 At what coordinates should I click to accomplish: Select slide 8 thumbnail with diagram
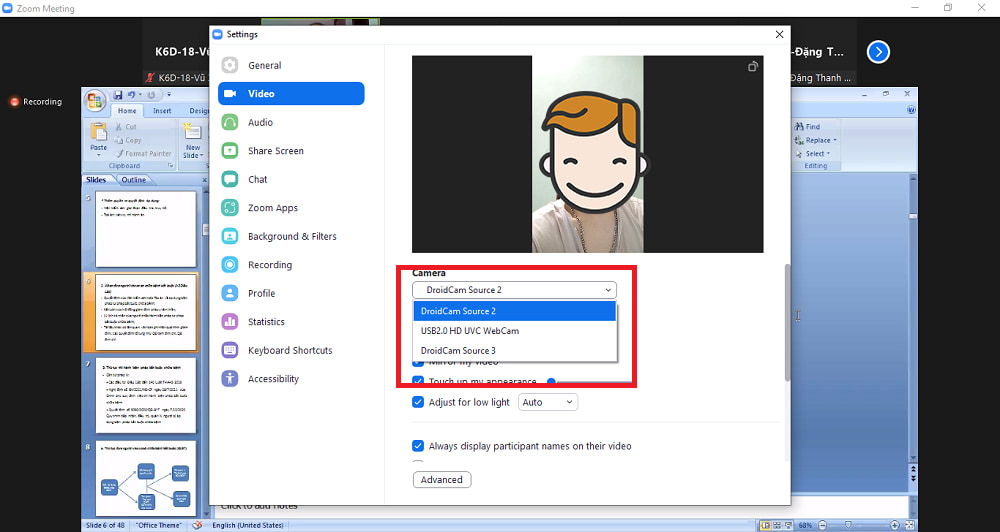pyautogui.click(x=146, y=478)
